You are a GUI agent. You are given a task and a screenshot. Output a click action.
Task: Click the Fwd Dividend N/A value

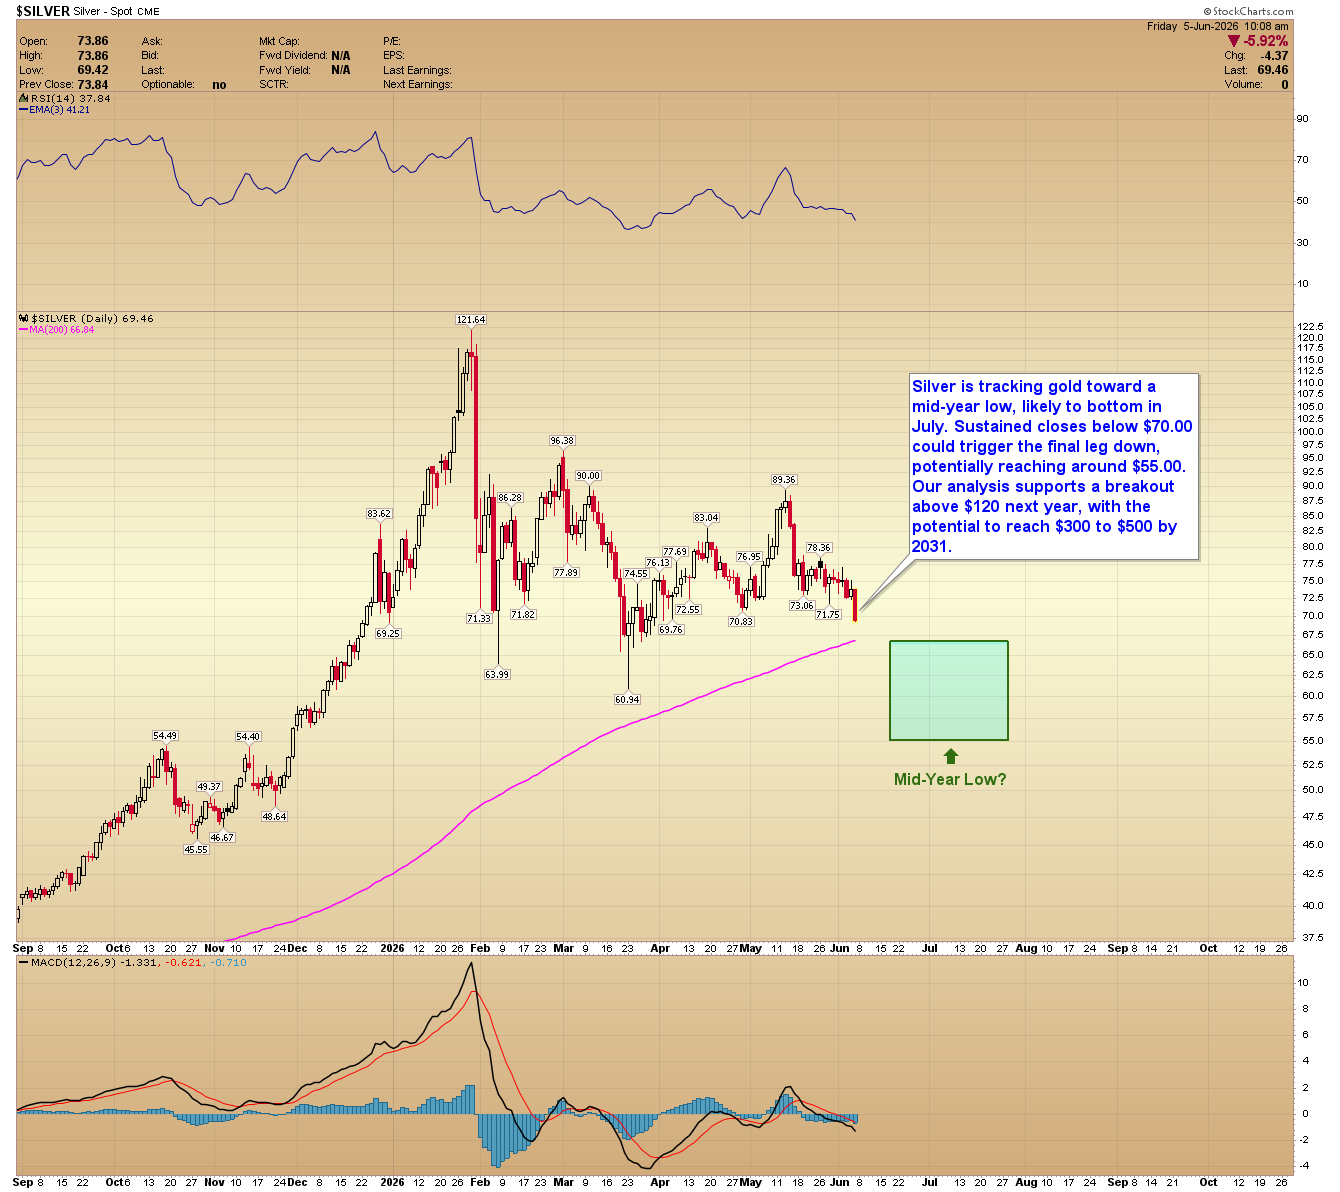[341, 56]
